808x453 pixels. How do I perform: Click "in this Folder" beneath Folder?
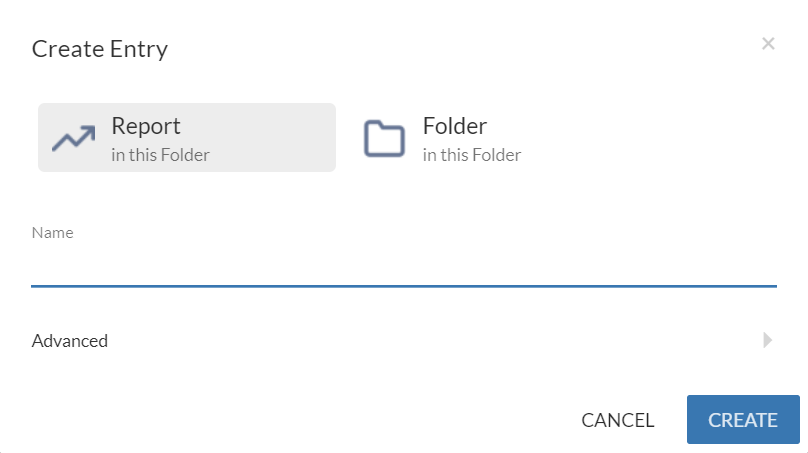[472, 155]
